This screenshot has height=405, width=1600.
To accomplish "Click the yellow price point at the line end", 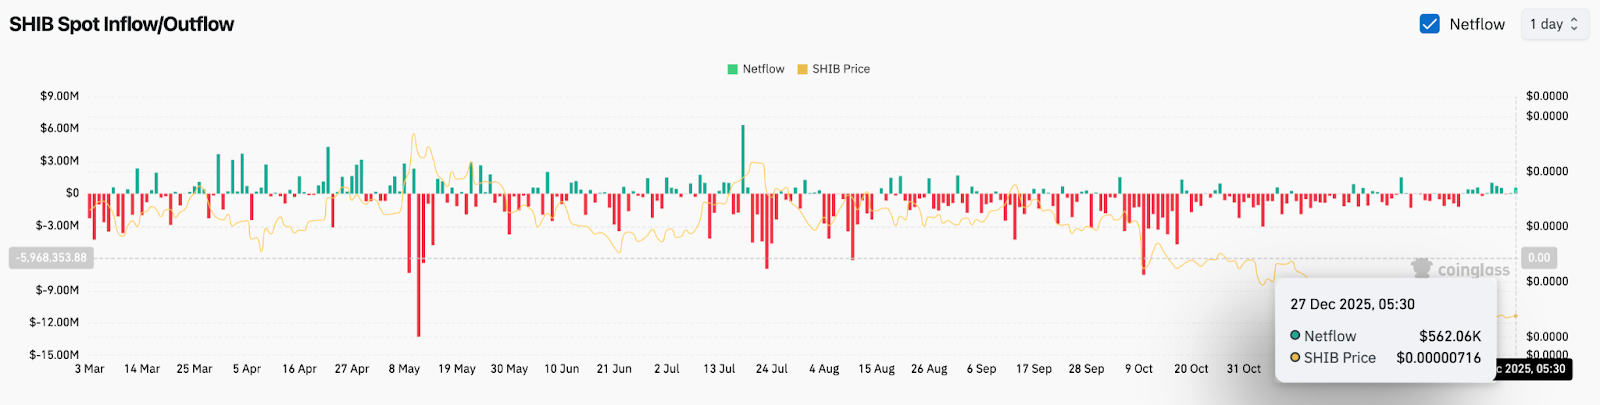I will [1515, 316].
